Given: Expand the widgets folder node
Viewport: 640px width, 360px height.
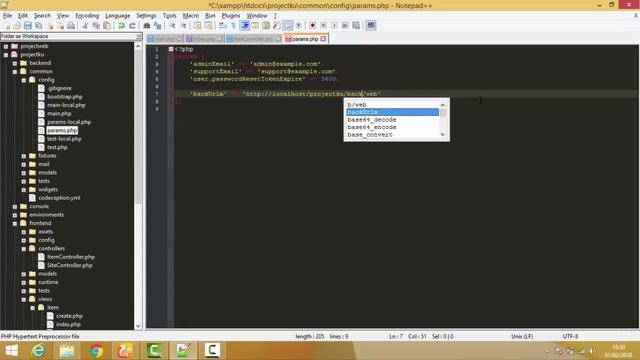Looking at the screenshot, I should click(24, 190).
